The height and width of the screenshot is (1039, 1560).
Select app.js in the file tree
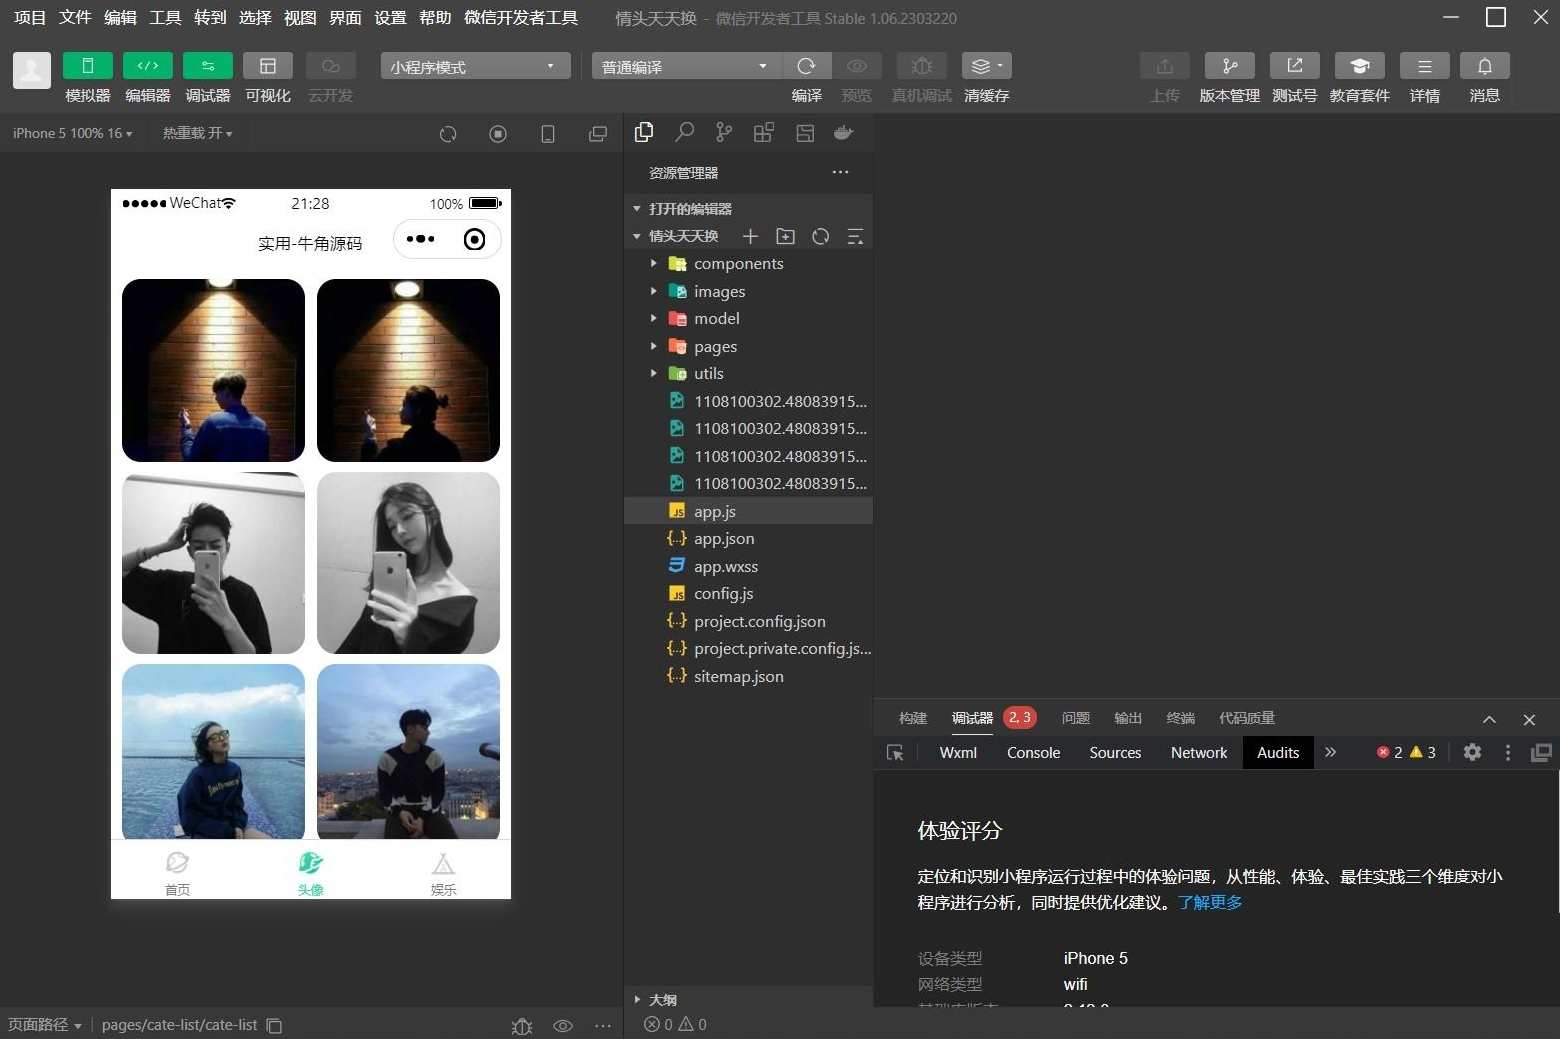pos(714,510)
